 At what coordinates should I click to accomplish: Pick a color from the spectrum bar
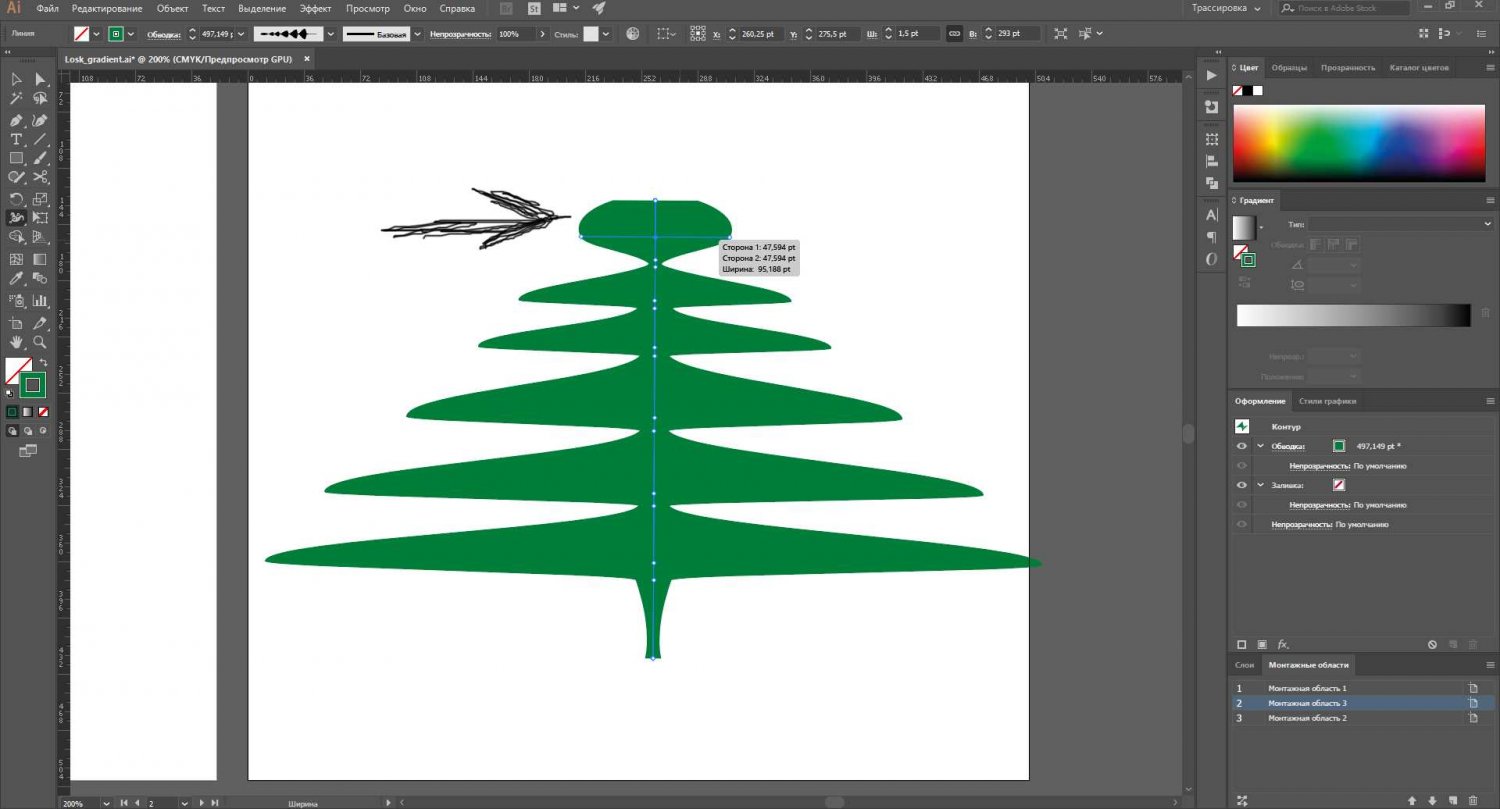[x=1358, y=143]
